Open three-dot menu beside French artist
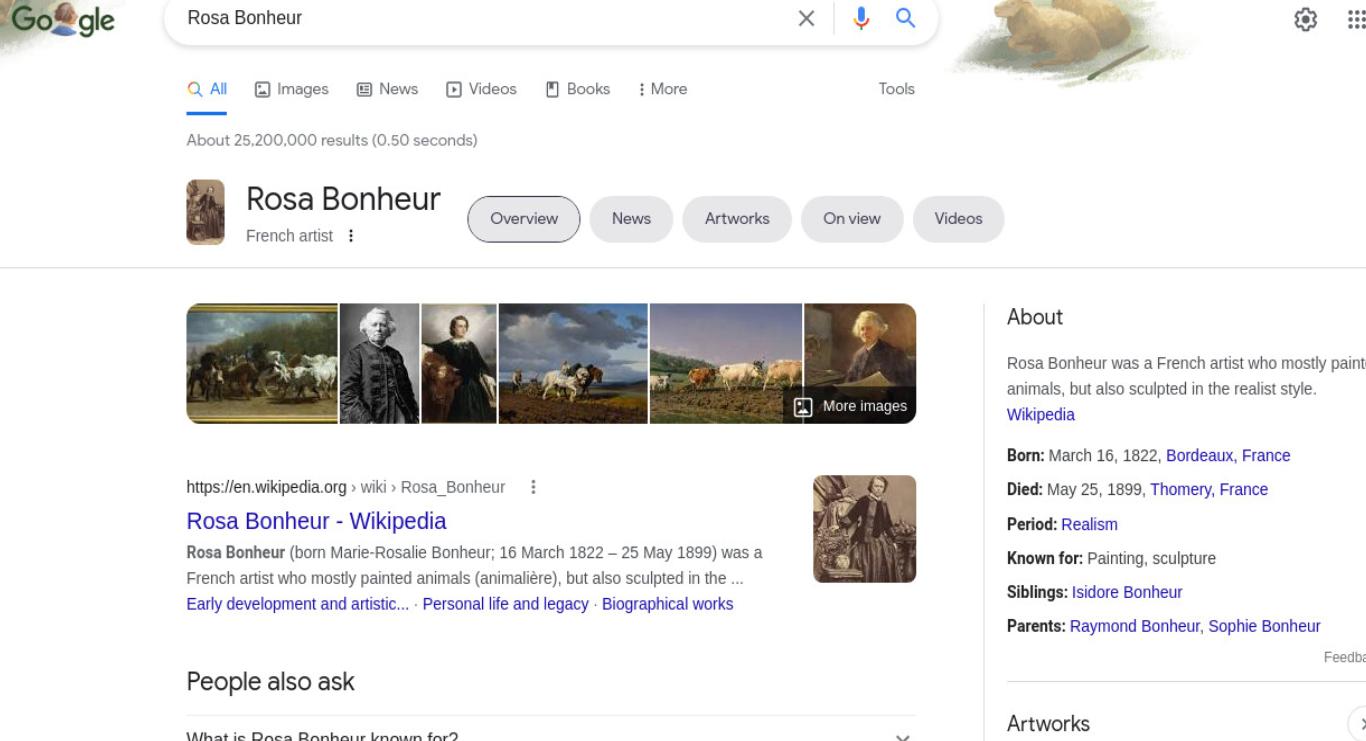1366x741 pixels. click(x=350, y=236)
